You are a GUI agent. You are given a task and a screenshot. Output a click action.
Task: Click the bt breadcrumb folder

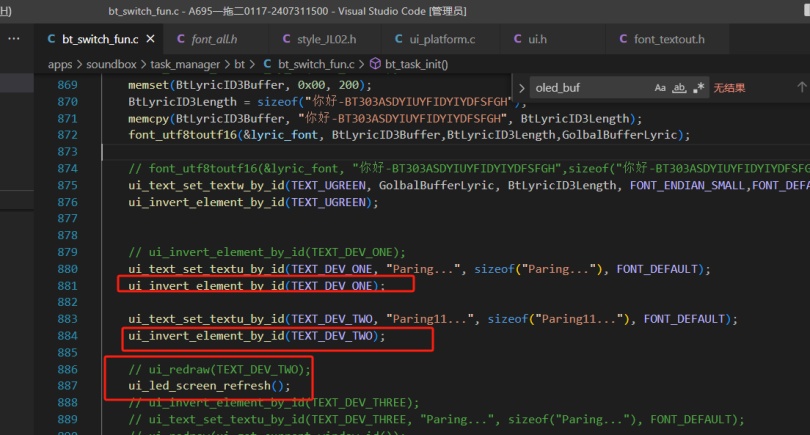tap(239, 65)
